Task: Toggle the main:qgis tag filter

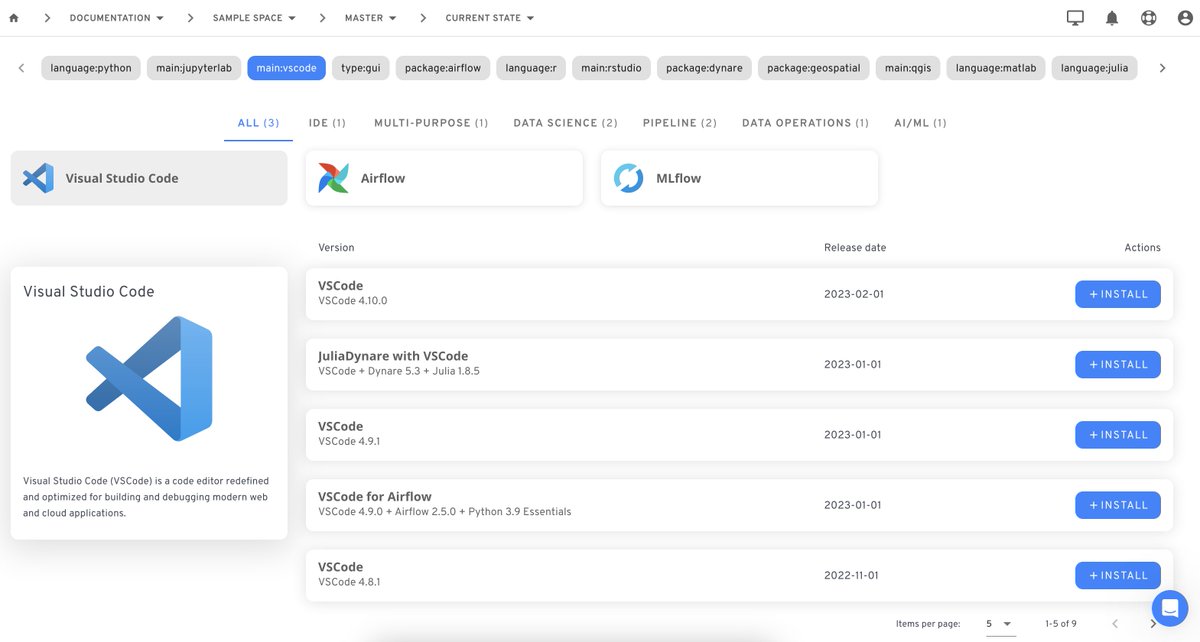Action: pos(908,68)
